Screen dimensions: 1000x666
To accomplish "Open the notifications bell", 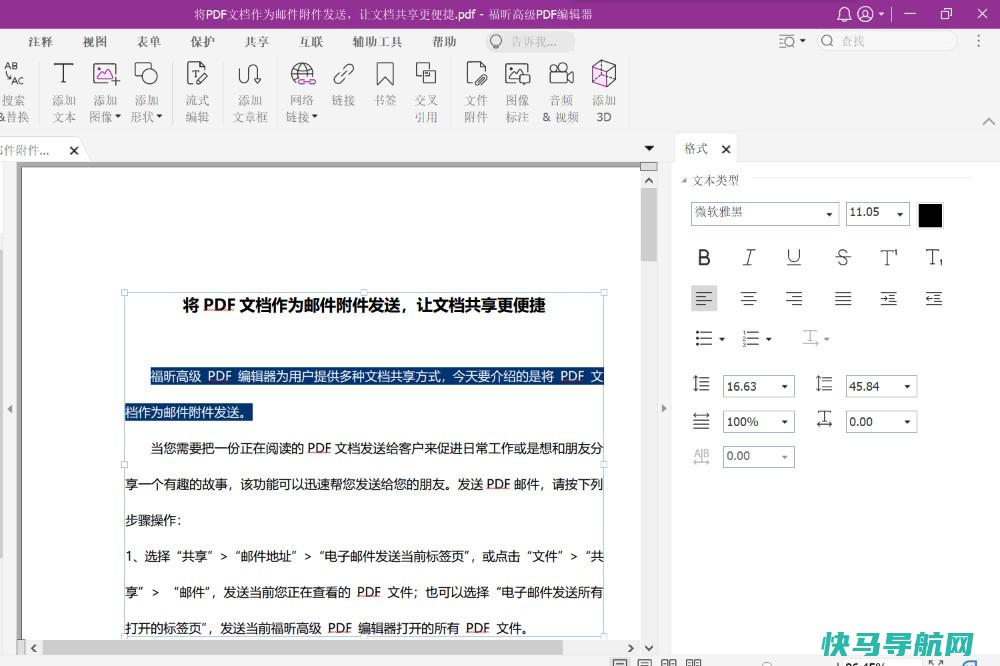I will (844, 14).
